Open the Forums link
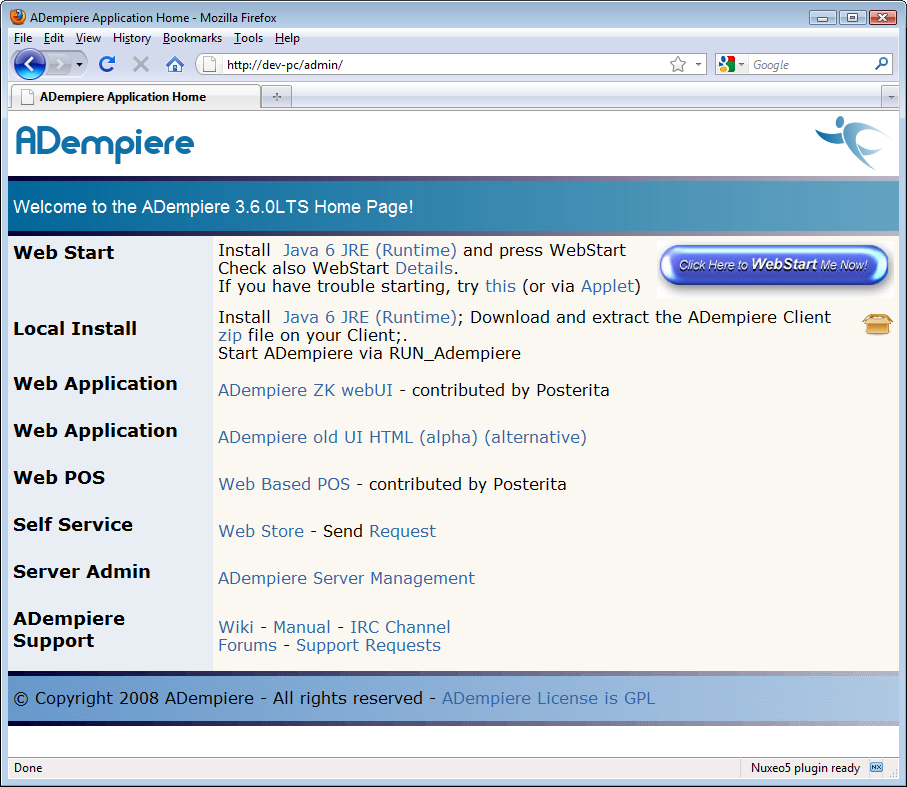This screenshot has height=787, width=907. (x=248, y=645)
